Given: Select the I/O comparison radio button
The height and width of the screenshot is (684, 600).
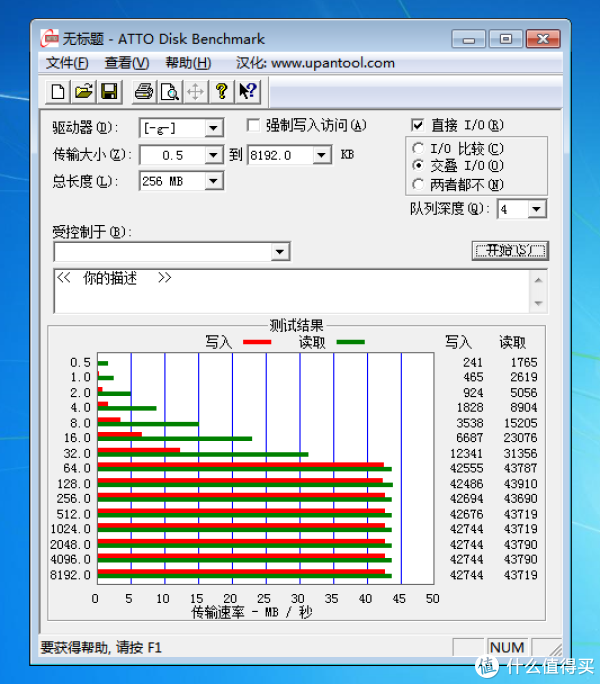Looking at the screenshot, I should 418,148.
